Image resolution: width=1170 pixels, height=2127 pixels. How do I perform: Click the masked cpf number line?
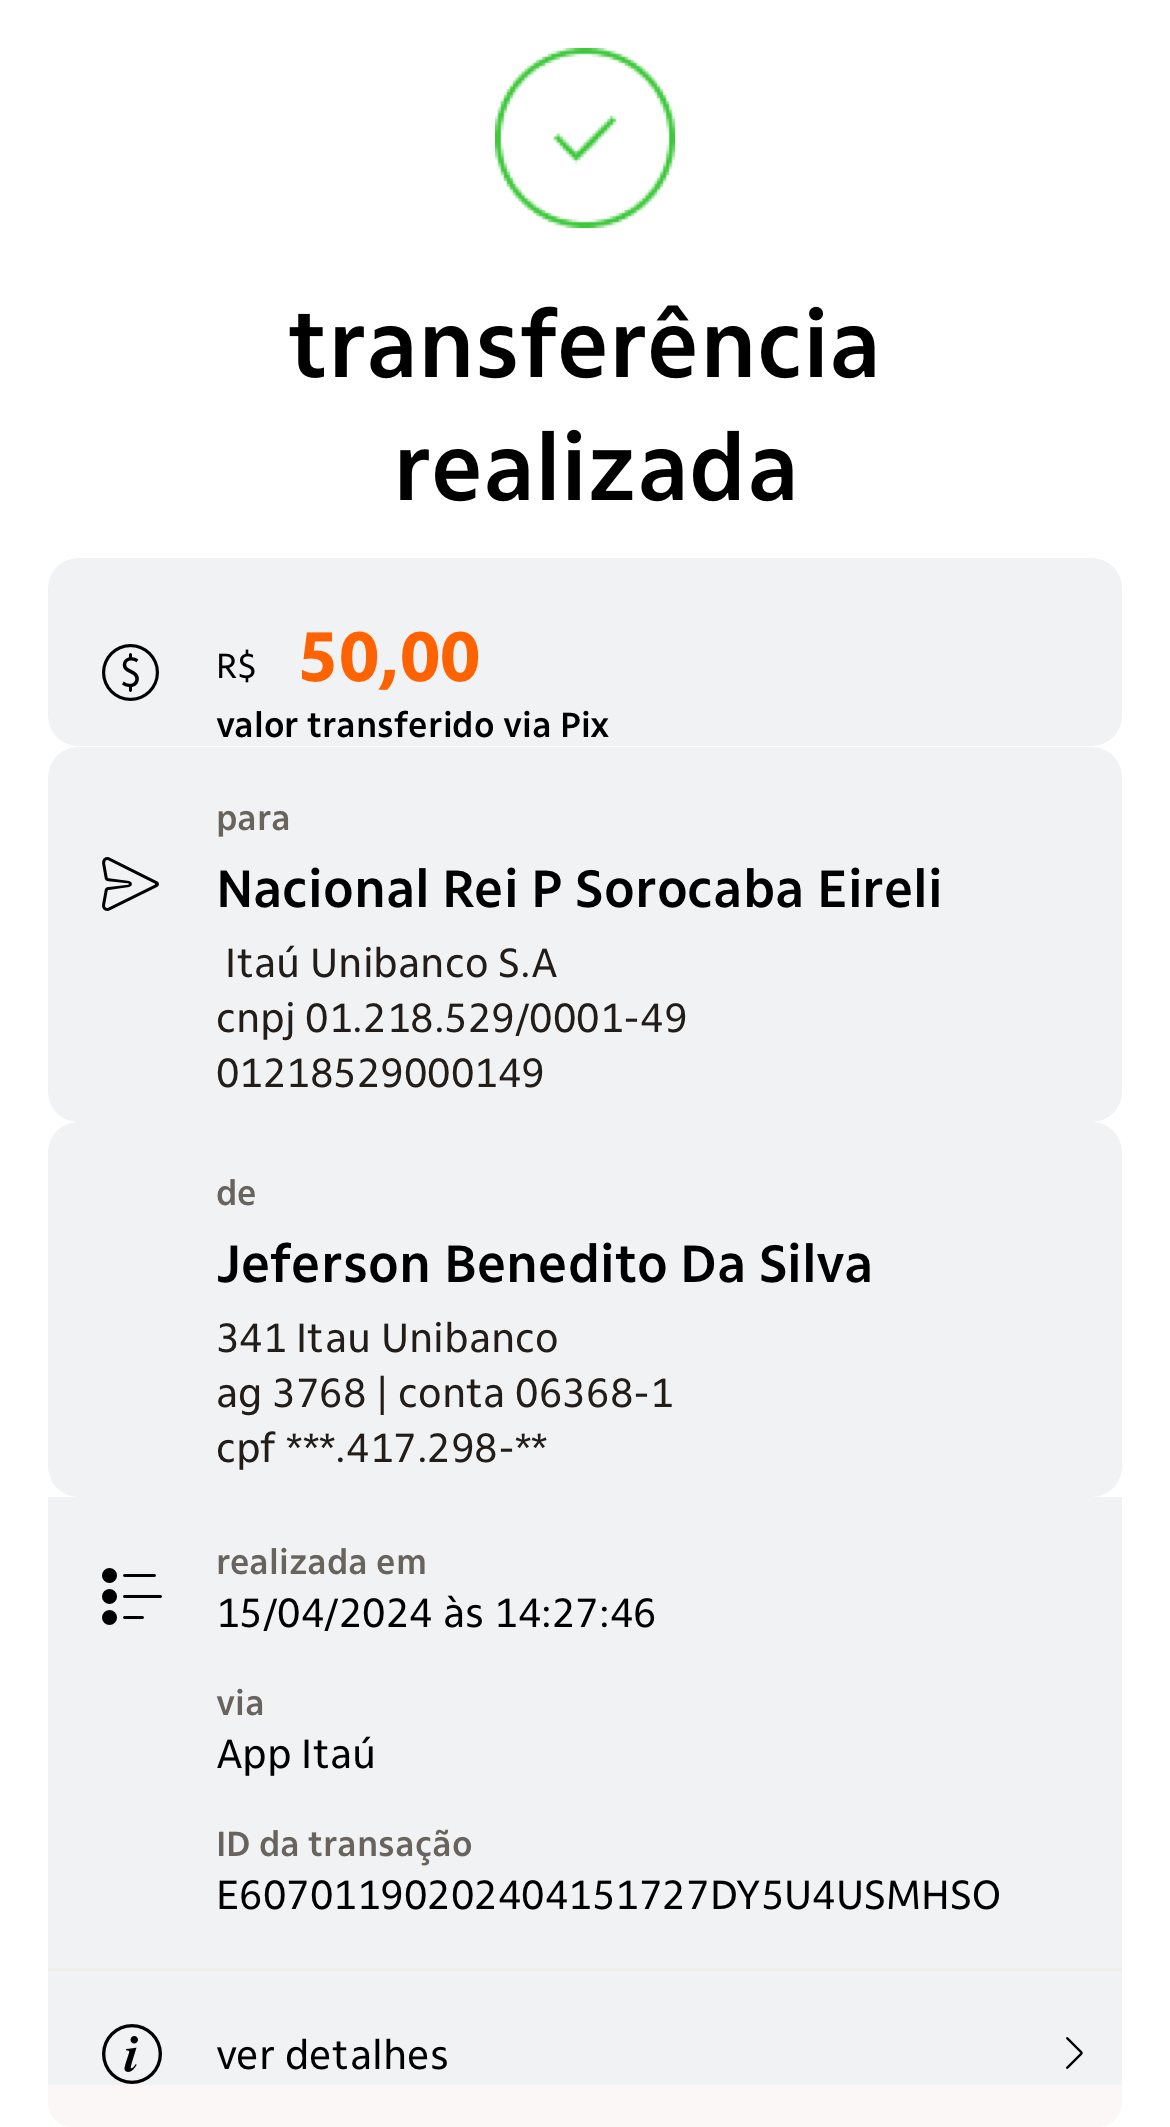pyautogui.click(x=382, y=1448)
